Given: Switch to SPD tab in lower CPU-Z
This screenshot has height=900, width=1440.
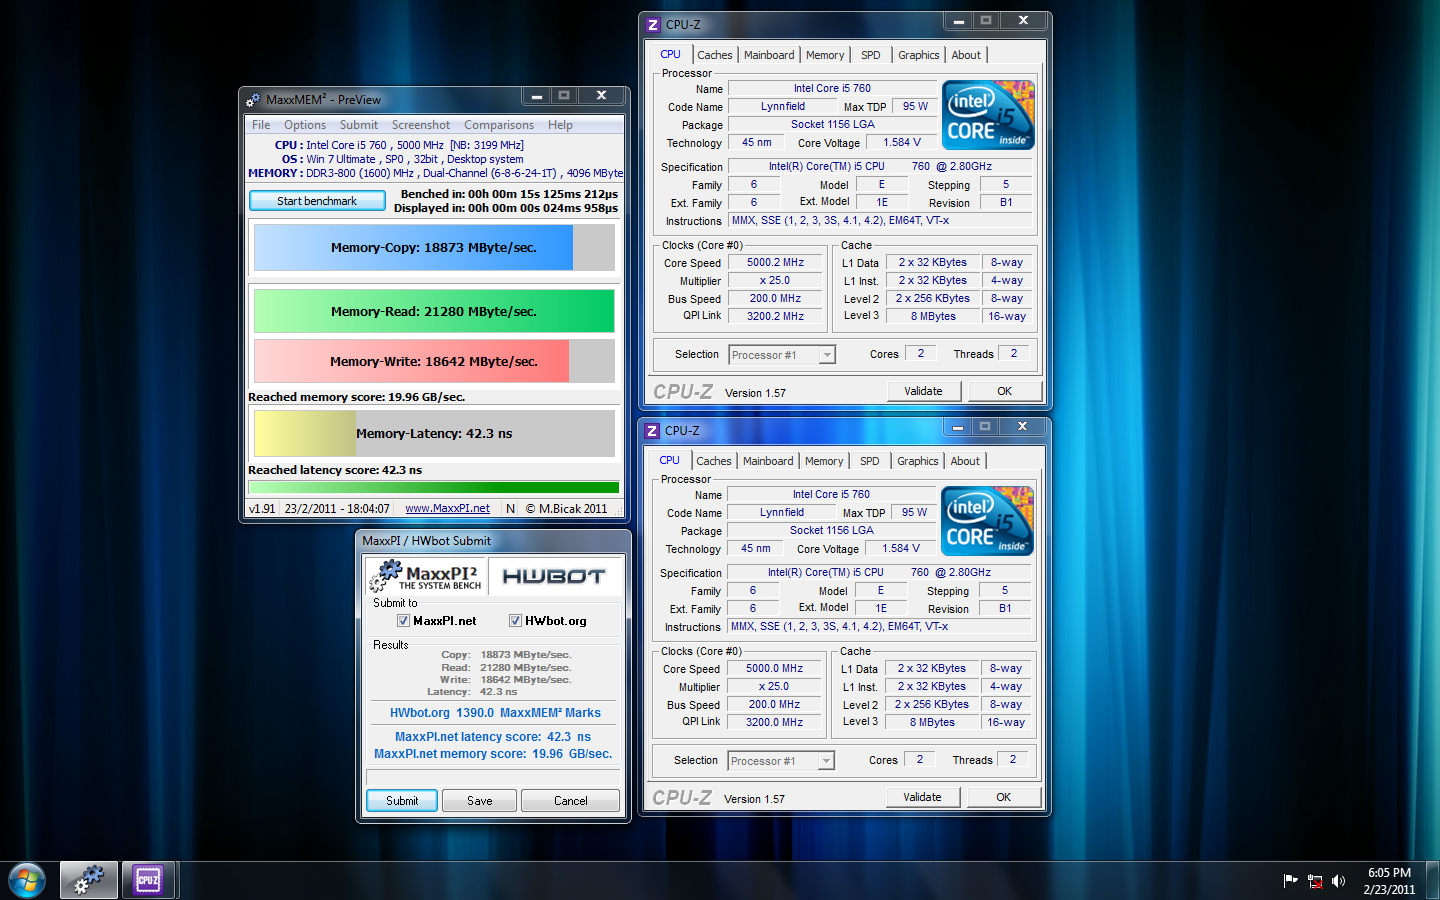Looking at the screenshot, I should [x=870, y=461].
